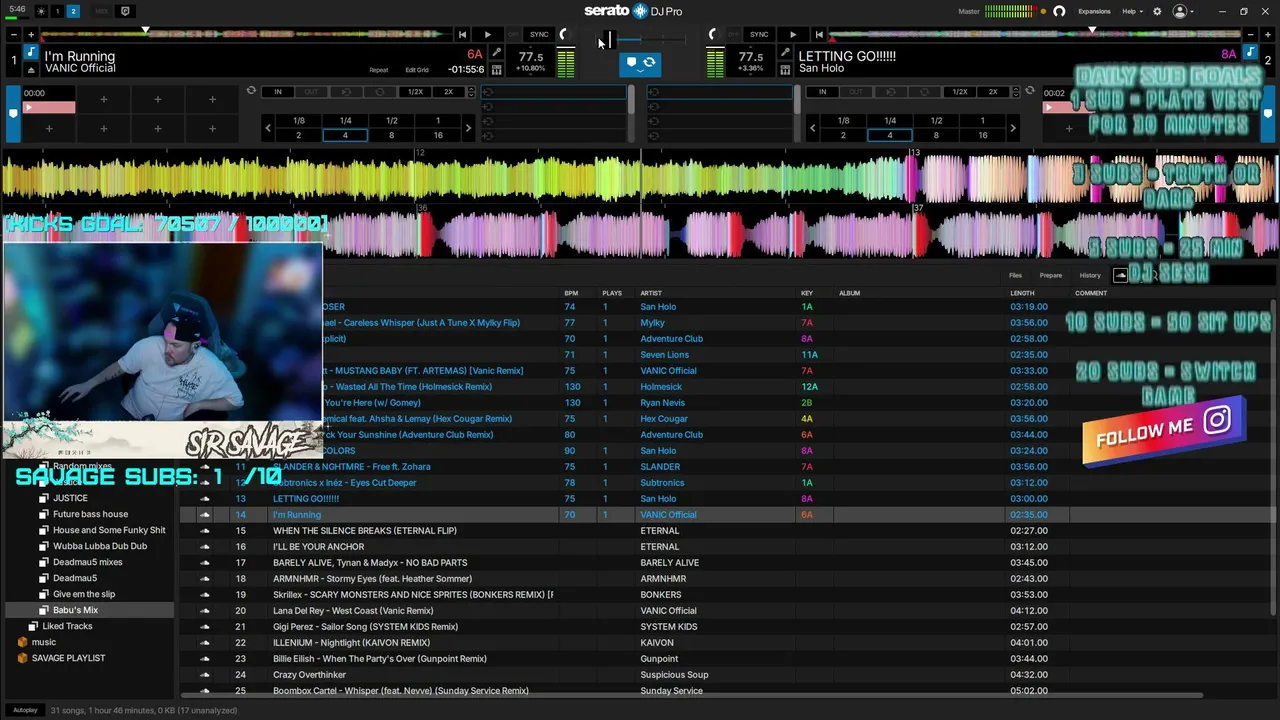Open user account dropdown
This screenshot has width=1280, height=720.
[1184, 11]
